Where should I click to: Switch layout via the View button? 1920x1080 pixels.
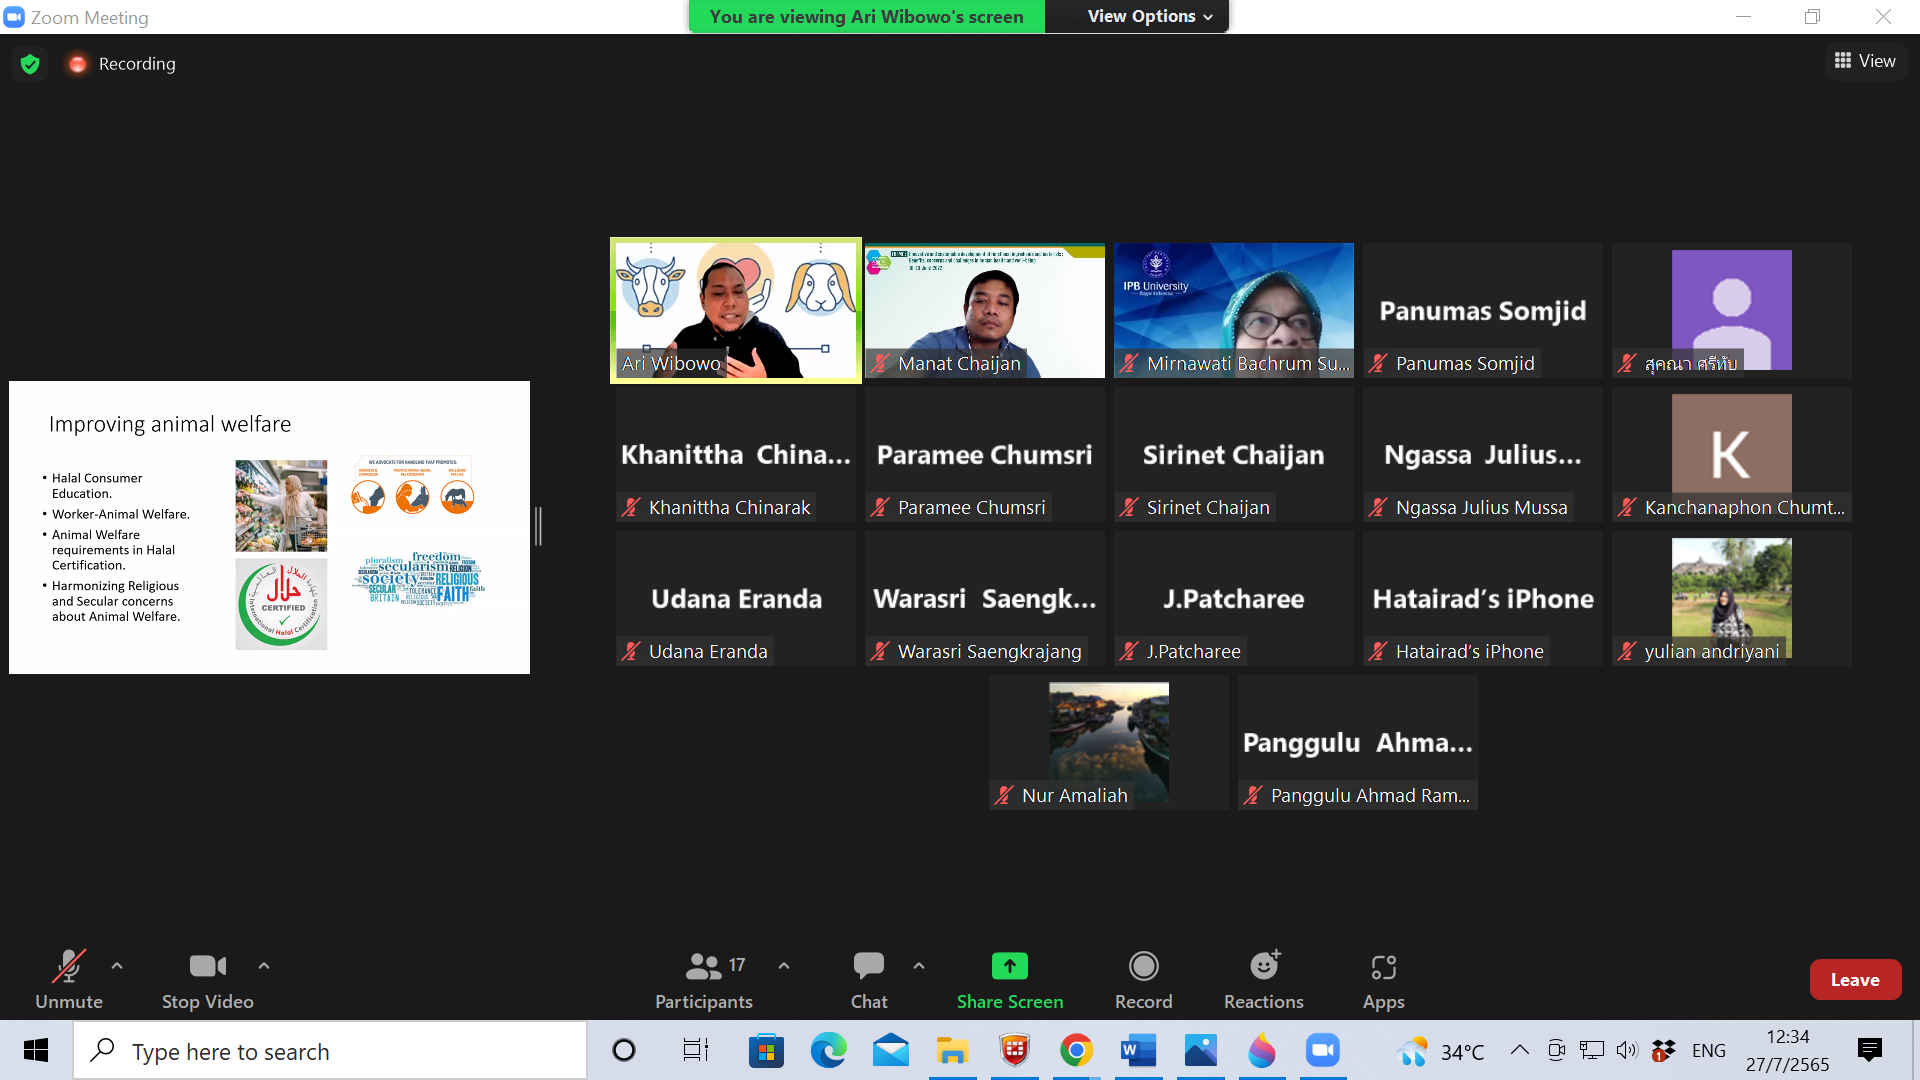(1865, 61)
